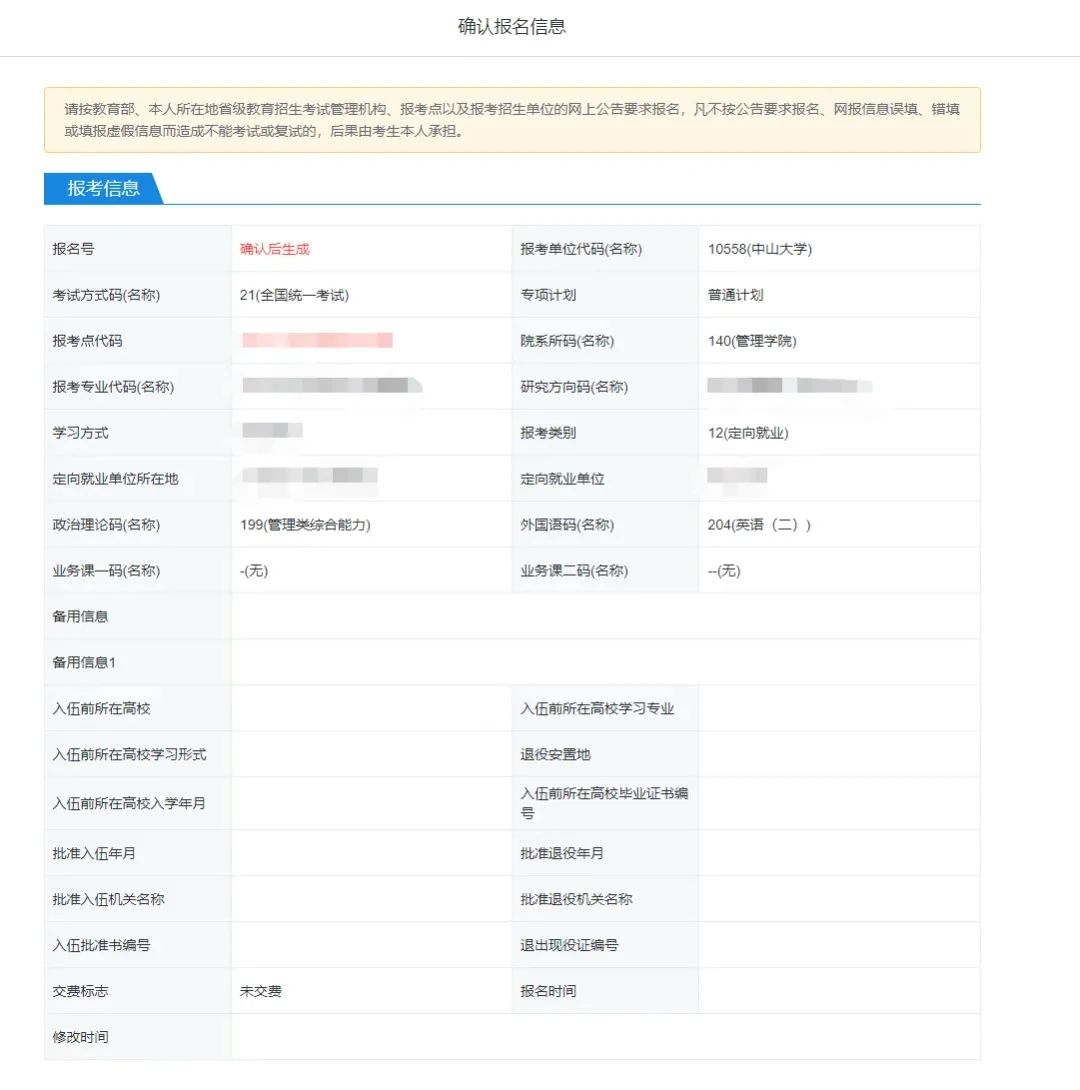
Task: Click the empty 报名时间 value cell
Action: [838, 991]
